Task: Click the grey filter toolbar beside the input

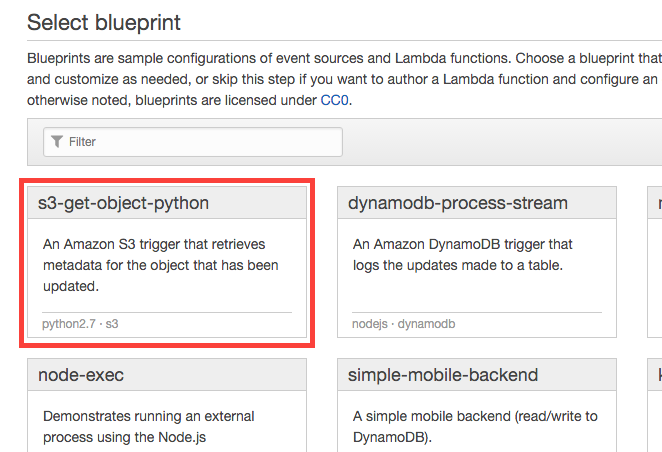Action: point(500,142)
